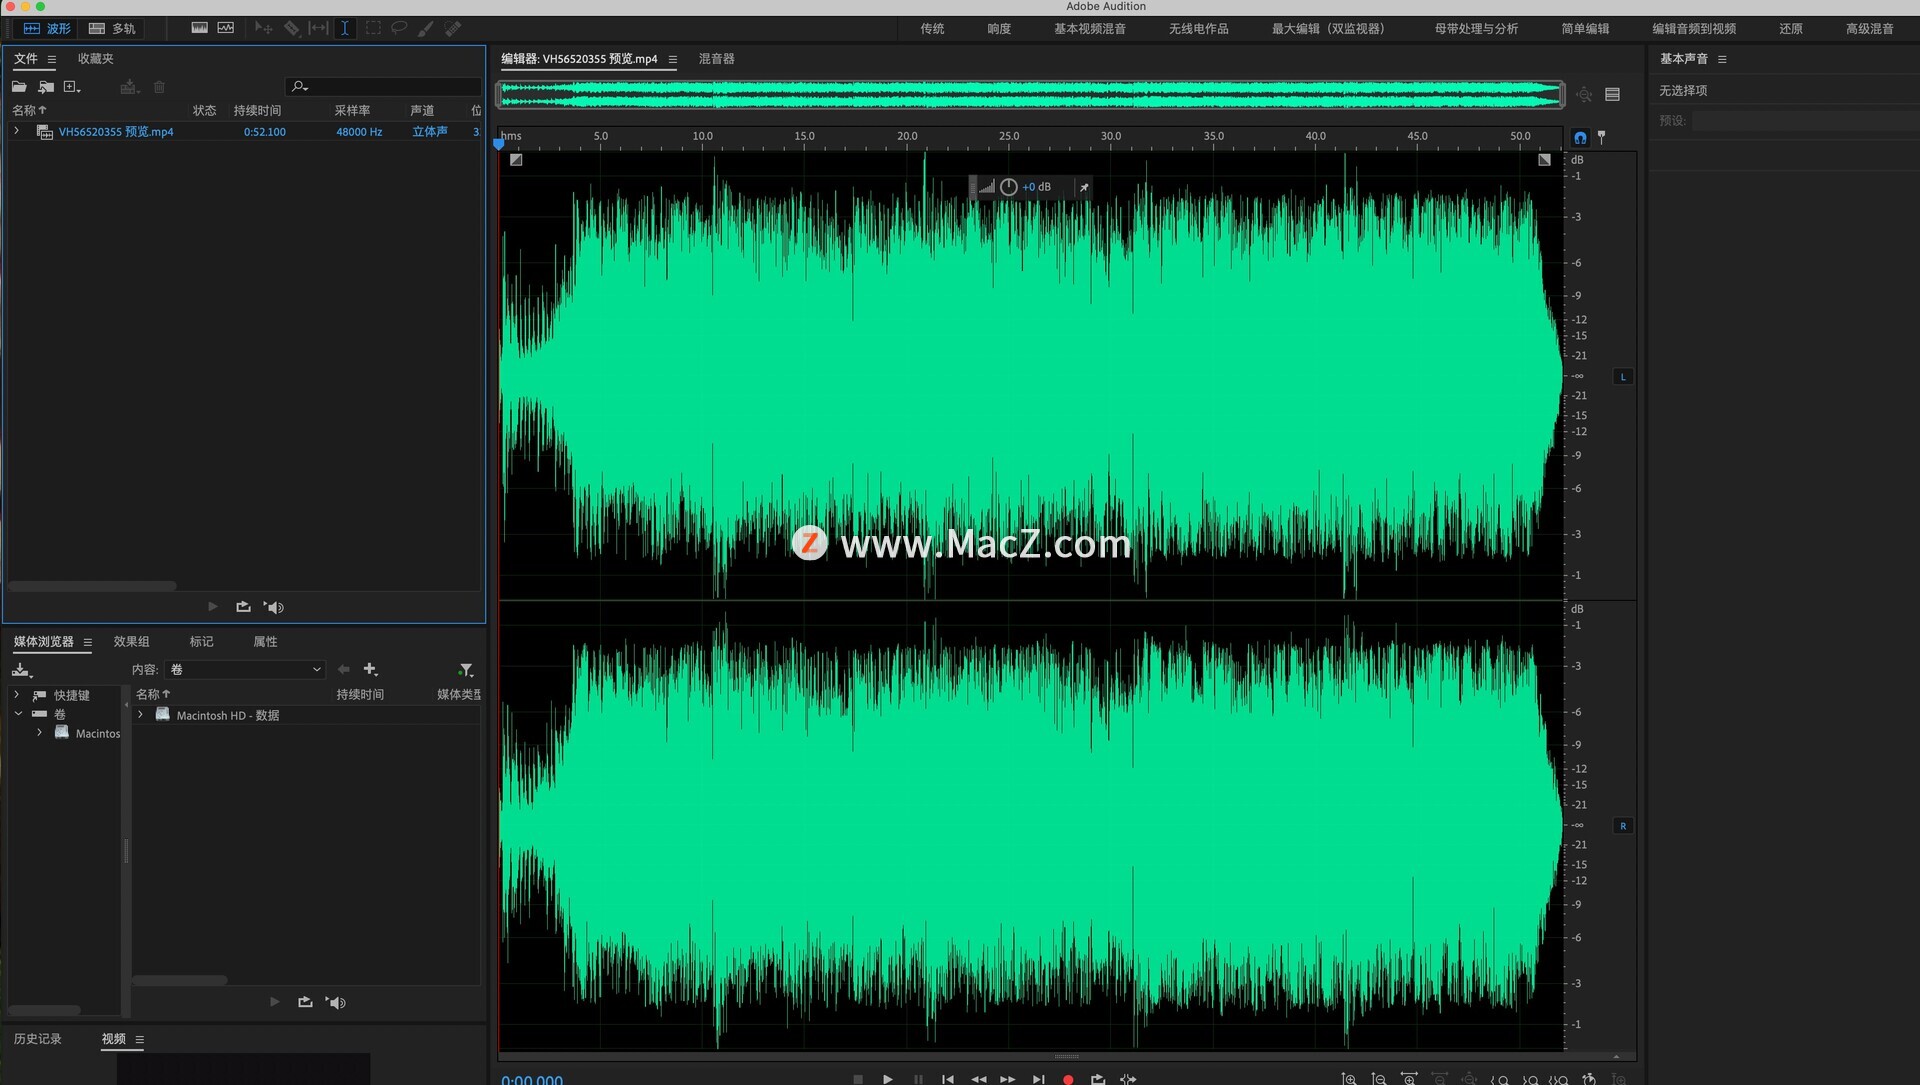Click the red Record button
Screen dimensions: 1920x1085
1068,1079
